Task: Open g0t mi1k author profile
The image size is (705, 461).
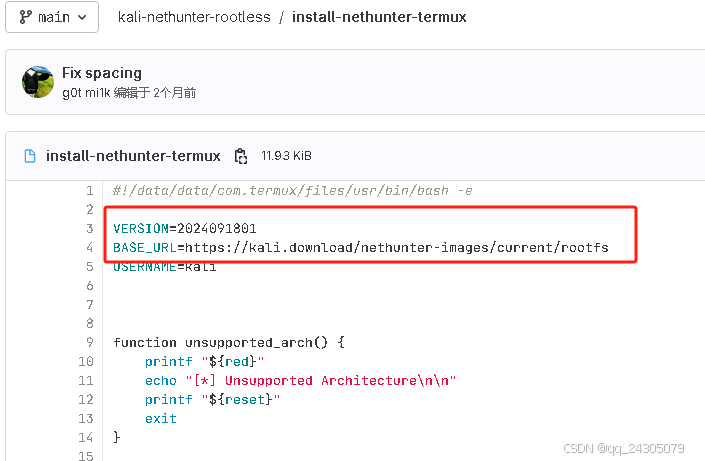Action: click(x=86, y=93)
